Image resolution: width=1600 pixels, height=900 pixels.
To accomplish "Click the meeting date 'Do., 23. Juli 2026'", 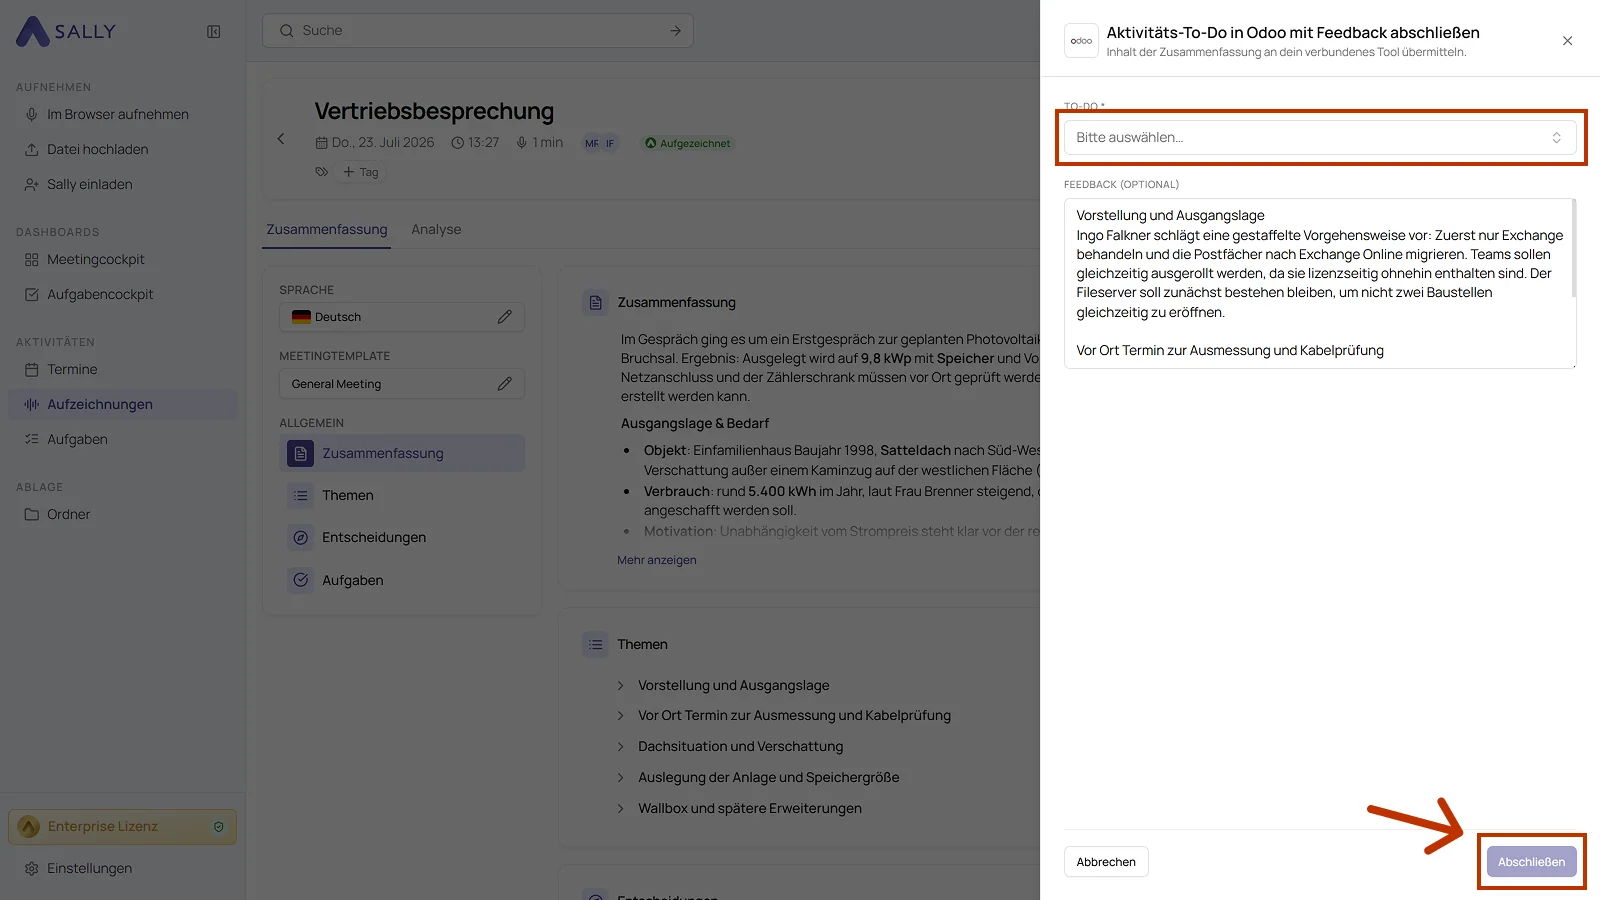I will coord(375,143).
